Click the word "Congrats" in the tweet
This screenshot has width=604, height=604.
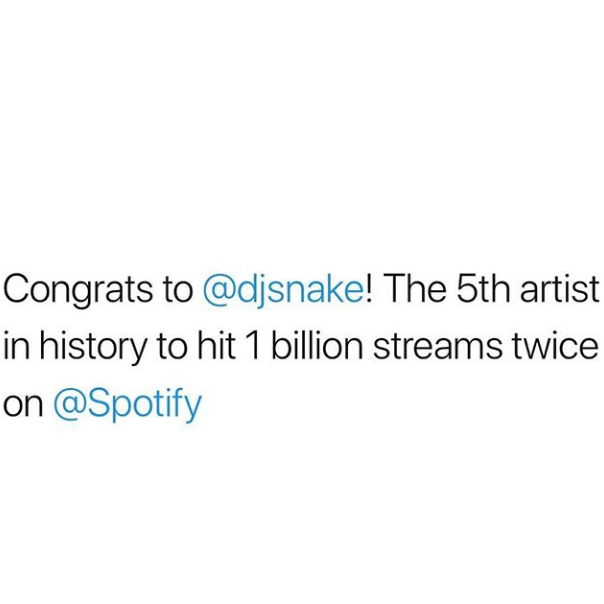pyautogui.click(x=78, y=290)
